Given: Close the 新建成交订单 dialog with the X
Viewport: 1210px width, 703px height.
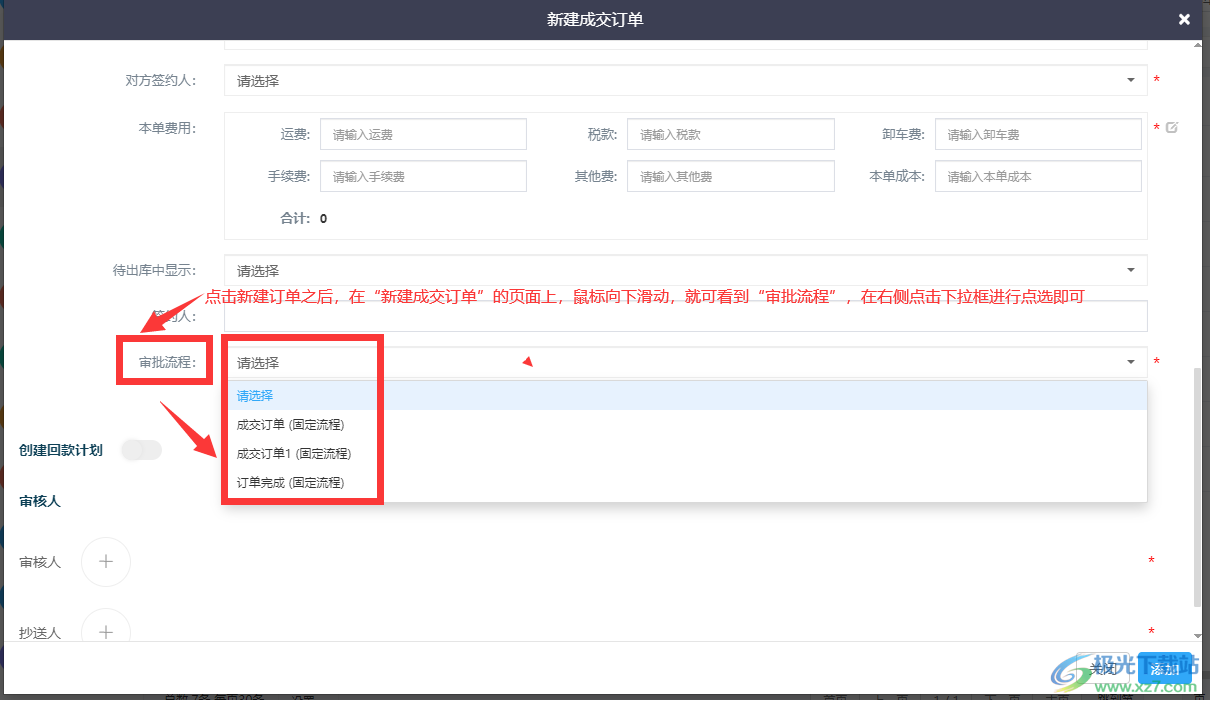Looking at the screenshot, I should coord(1184,19).
